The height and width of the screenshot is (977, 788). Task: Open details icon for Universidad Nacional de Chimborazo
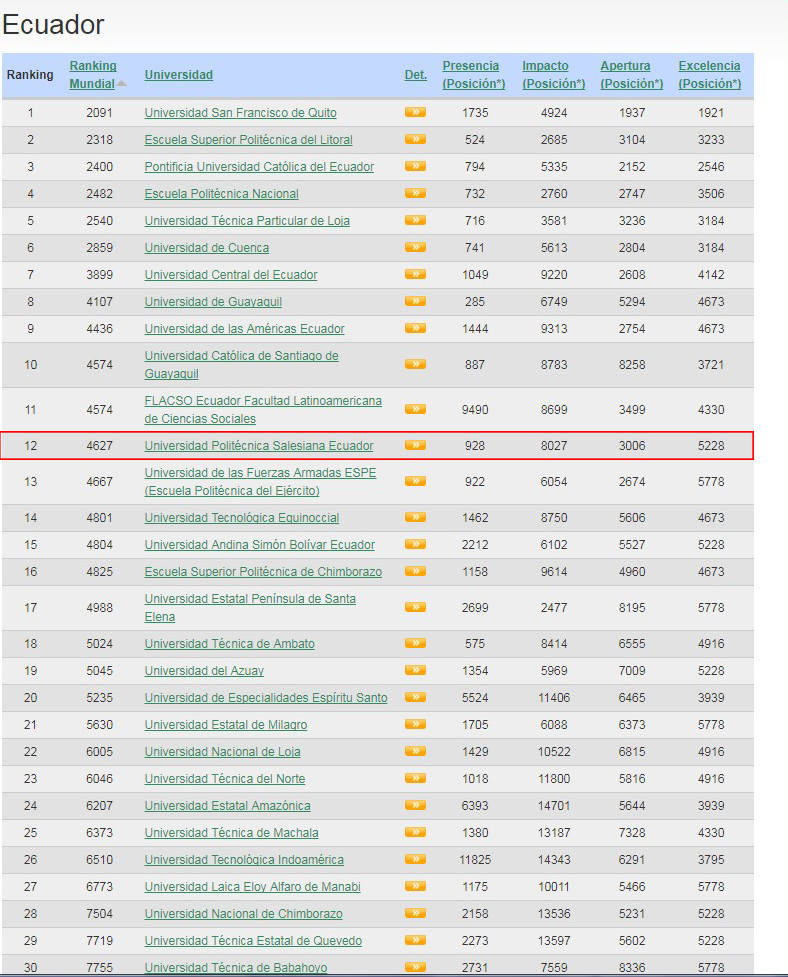click(415, 913)
